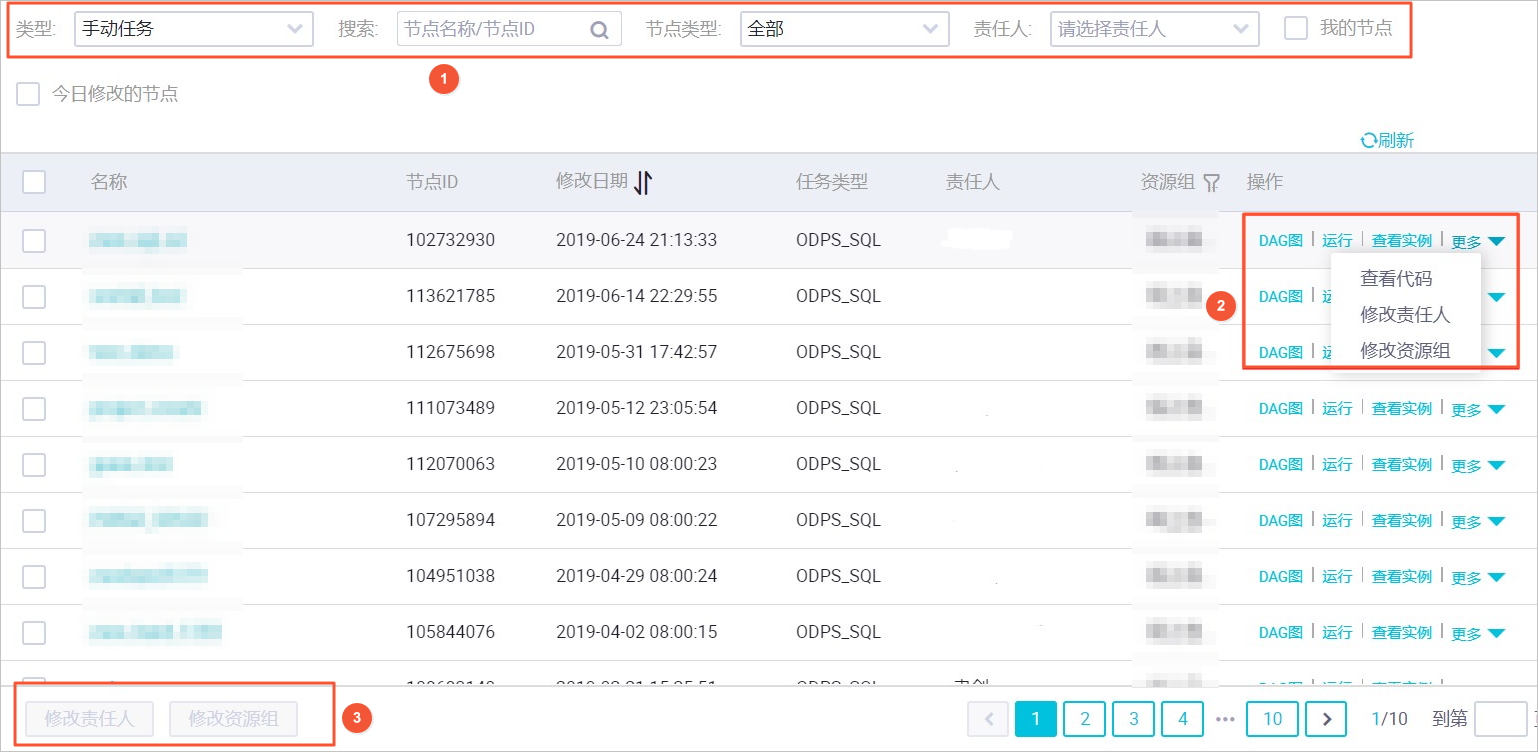
Task: Choose 修改资源组 from the 更多 menu
Action: 1405,350
